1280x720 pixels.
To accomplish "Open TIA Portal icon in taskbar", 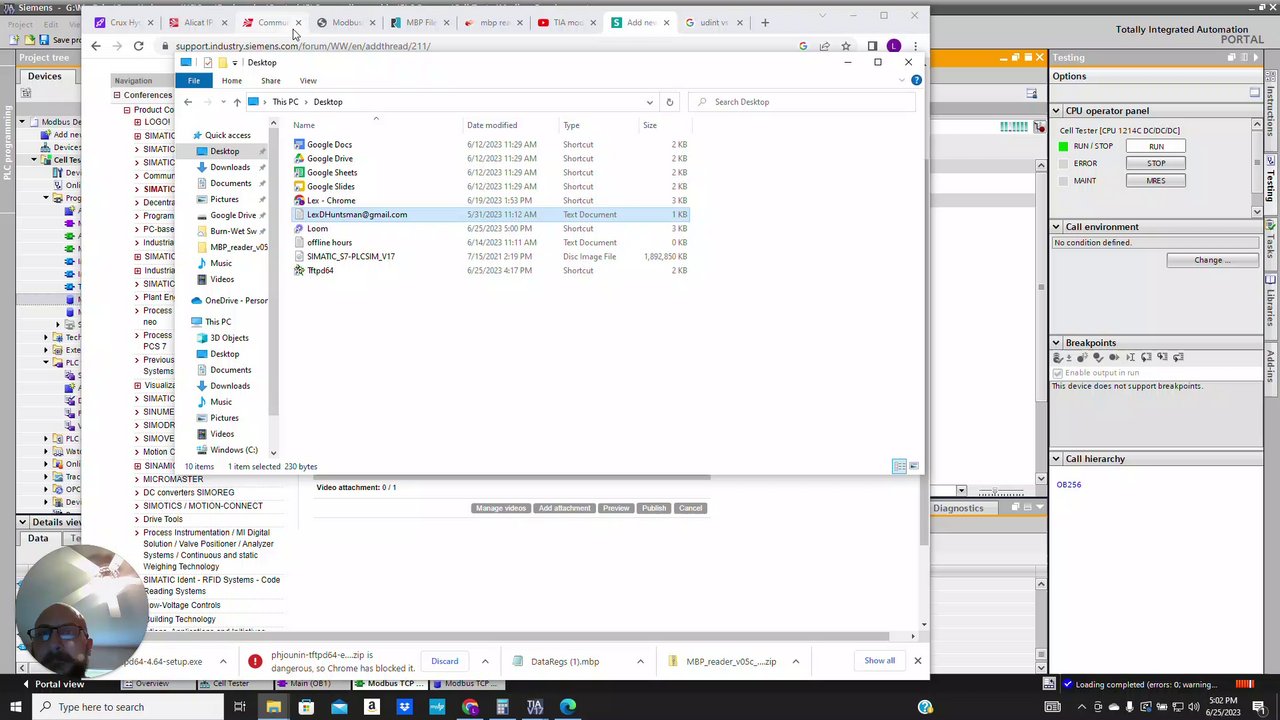I will click(535, 707).
